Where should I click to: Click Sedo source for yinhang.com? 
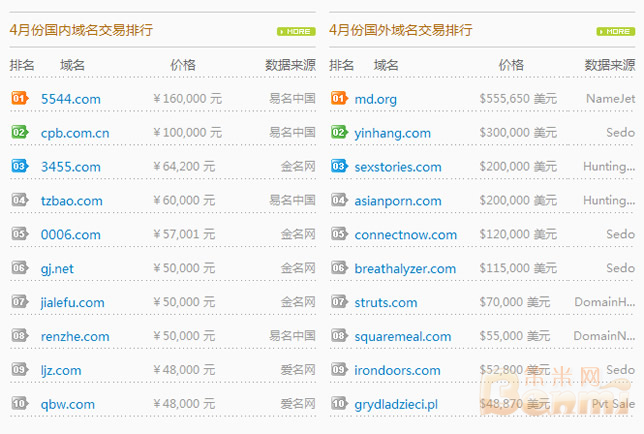point(621,132)
